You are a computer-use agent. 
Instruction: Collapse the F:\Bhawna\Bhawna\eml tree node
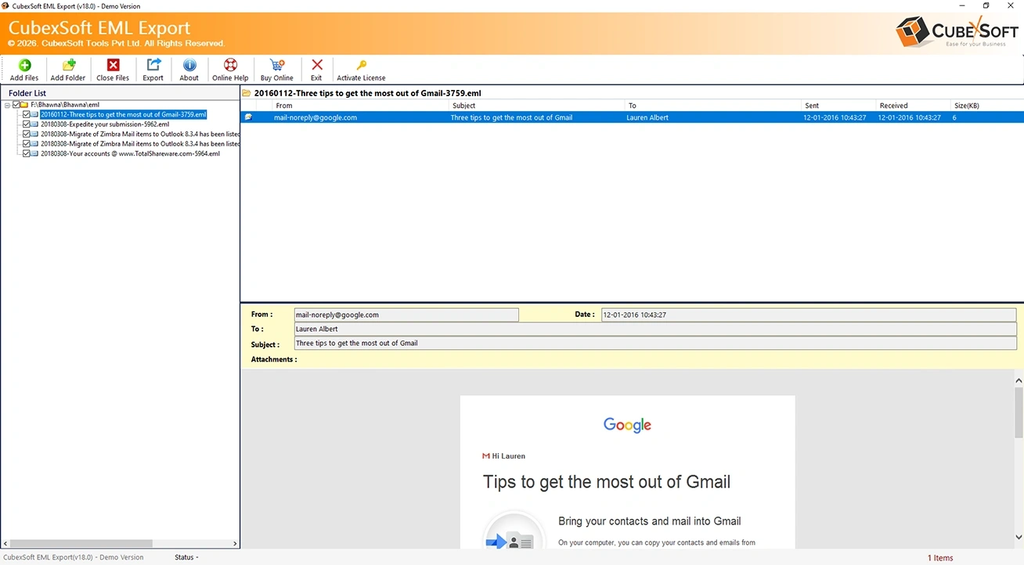click(x=7, y=105)
